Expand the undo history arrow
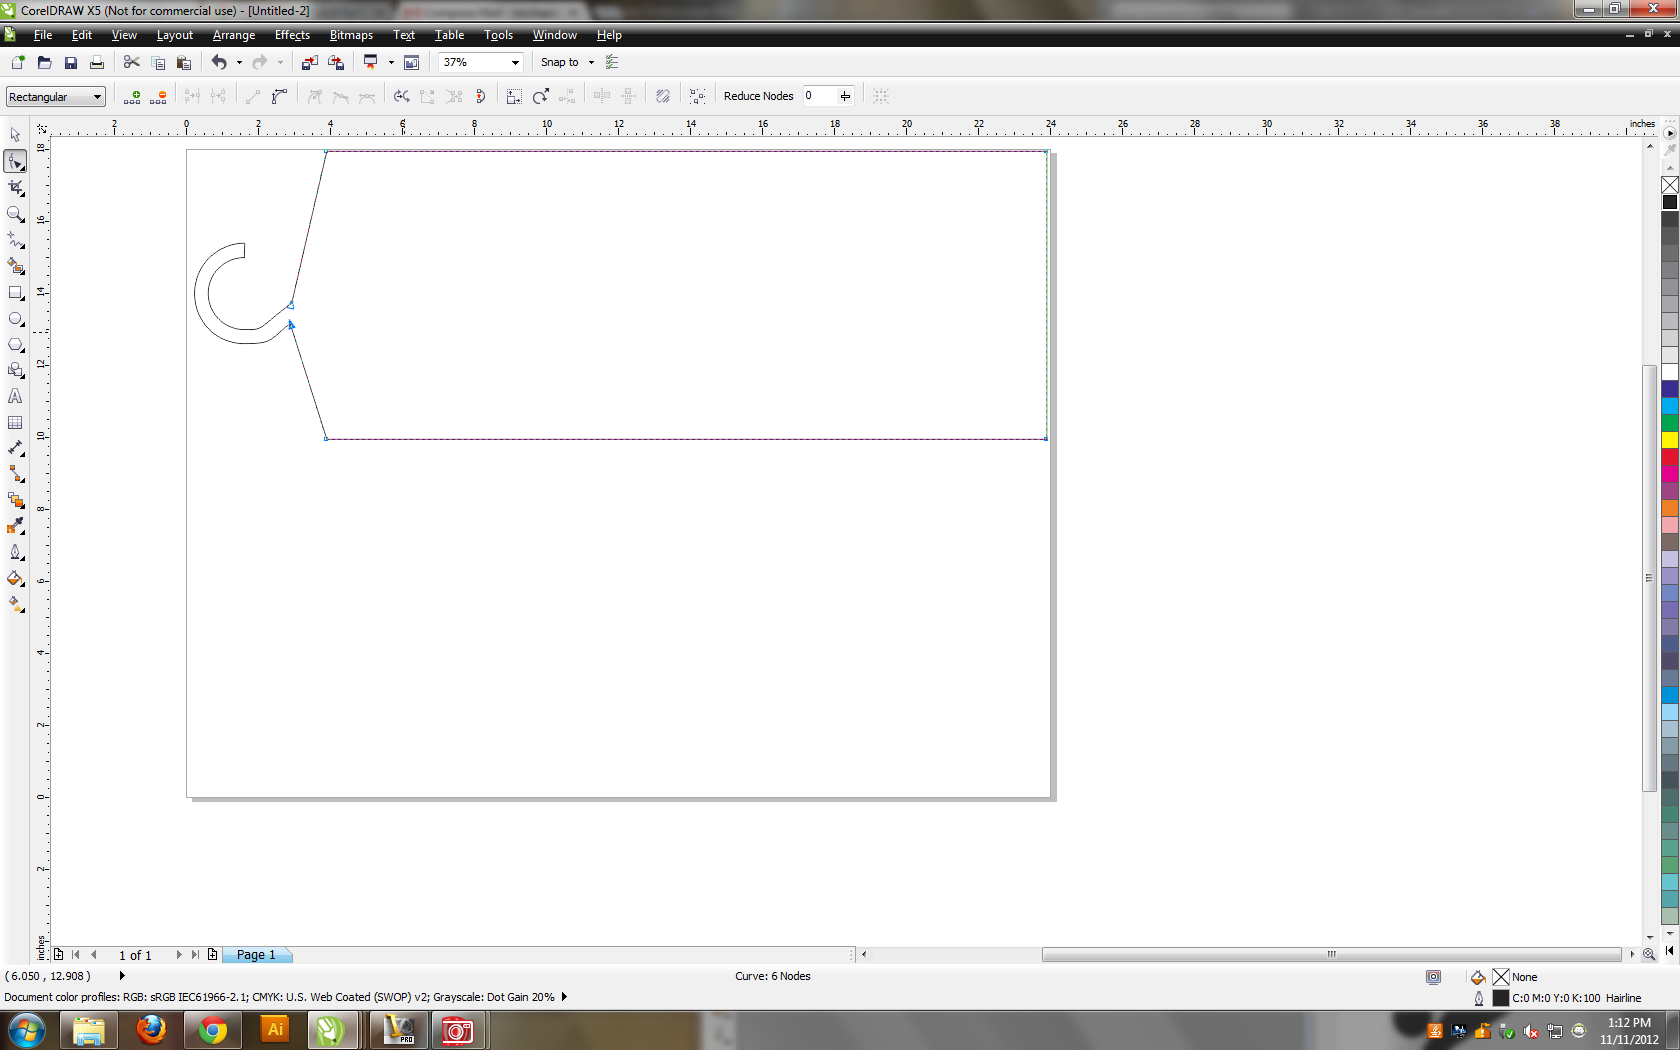 click(239, 62)
